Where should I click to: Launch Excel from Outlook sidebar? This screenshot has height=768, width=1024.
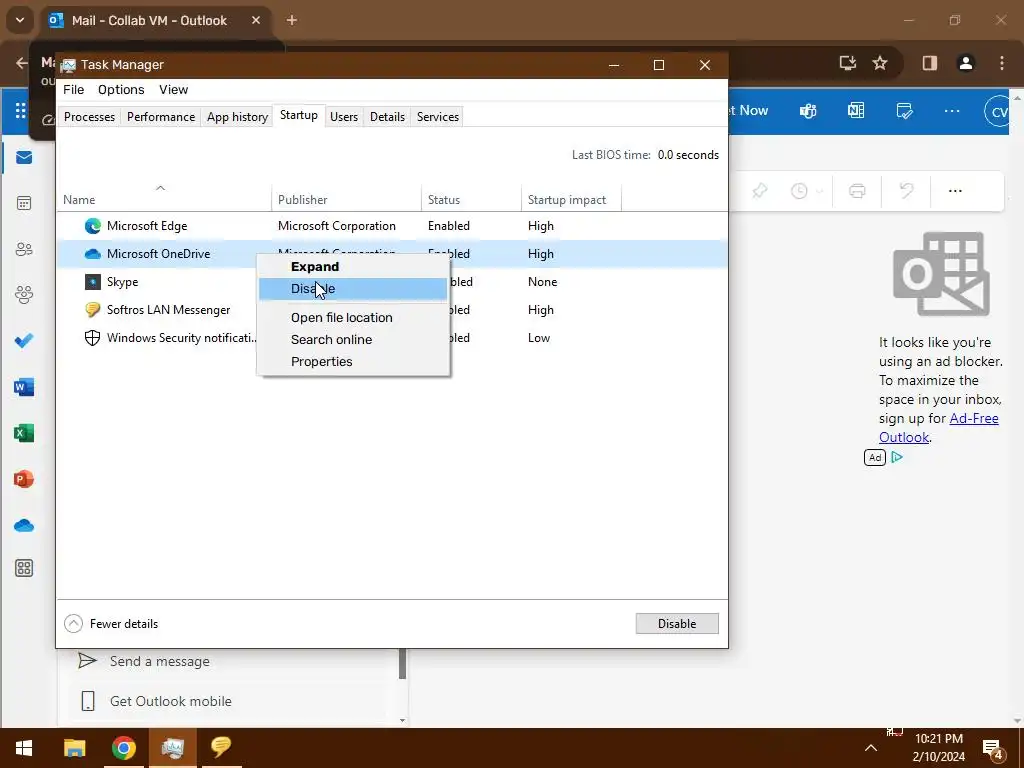tap(24, 433)
